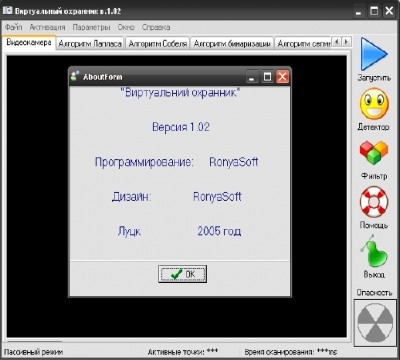Viewport: 400px width, 360px height.
Task: Switch to the Алгоритм Лапласа tab
Action: point(90,44)
